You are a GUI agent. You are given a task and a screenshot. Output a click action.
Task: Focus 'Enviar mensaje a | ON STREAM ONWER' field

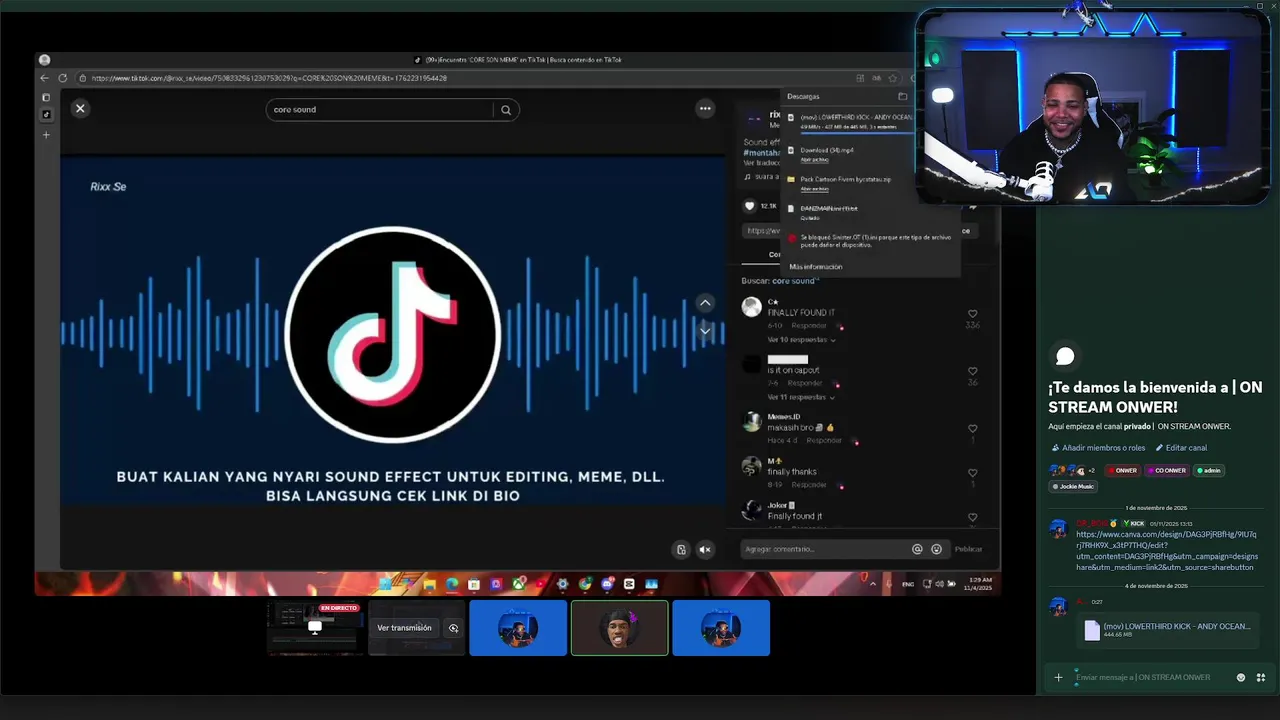[x=1150, y=677]
